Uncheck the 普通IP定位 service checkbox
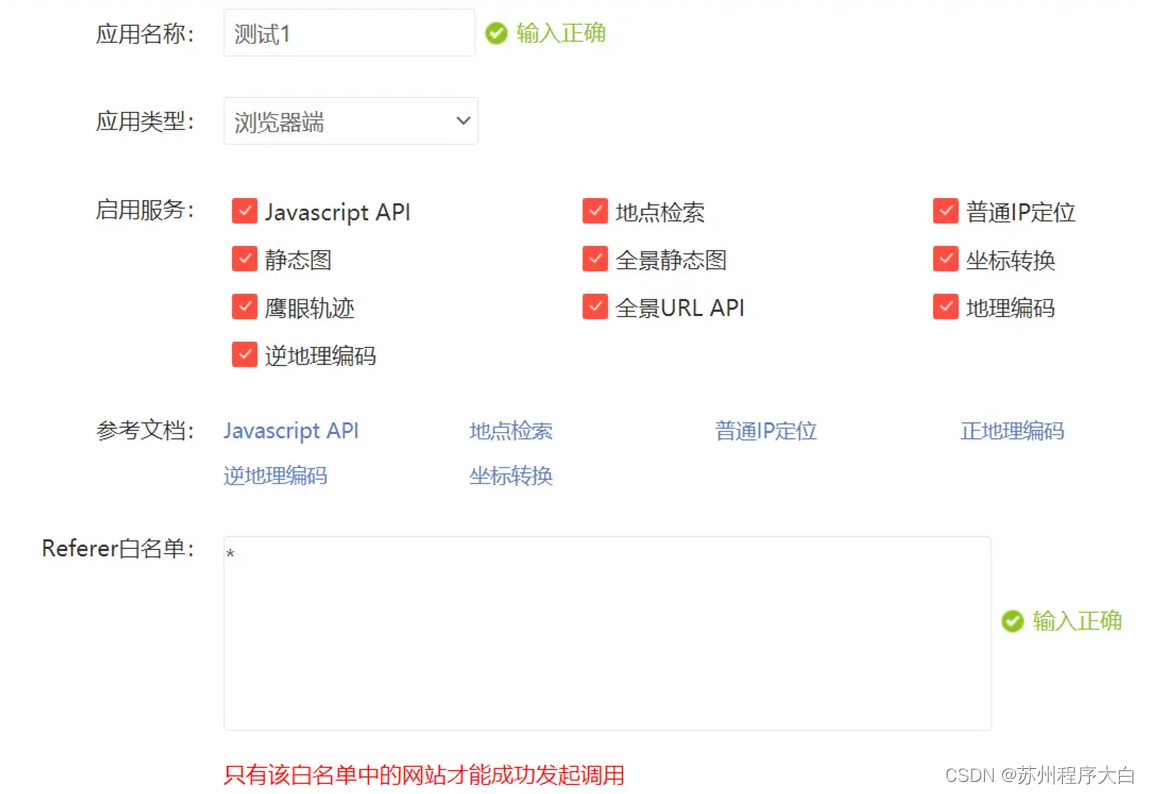 pyautogui.click(x=945, y=211)
